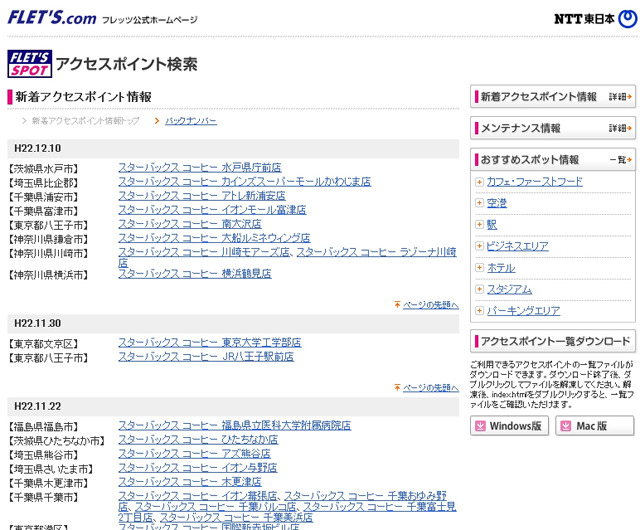
Task: Open 千葉おゆみ野店 link
Action: pos(365,496)
